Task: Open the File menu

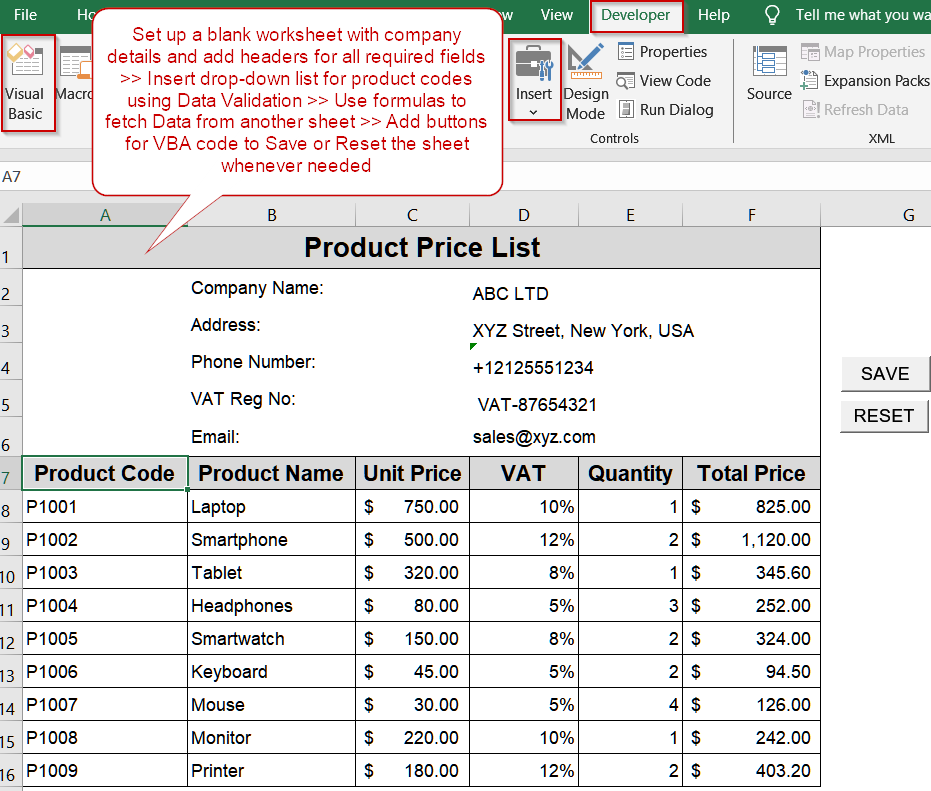Action: tap(26, 15)
